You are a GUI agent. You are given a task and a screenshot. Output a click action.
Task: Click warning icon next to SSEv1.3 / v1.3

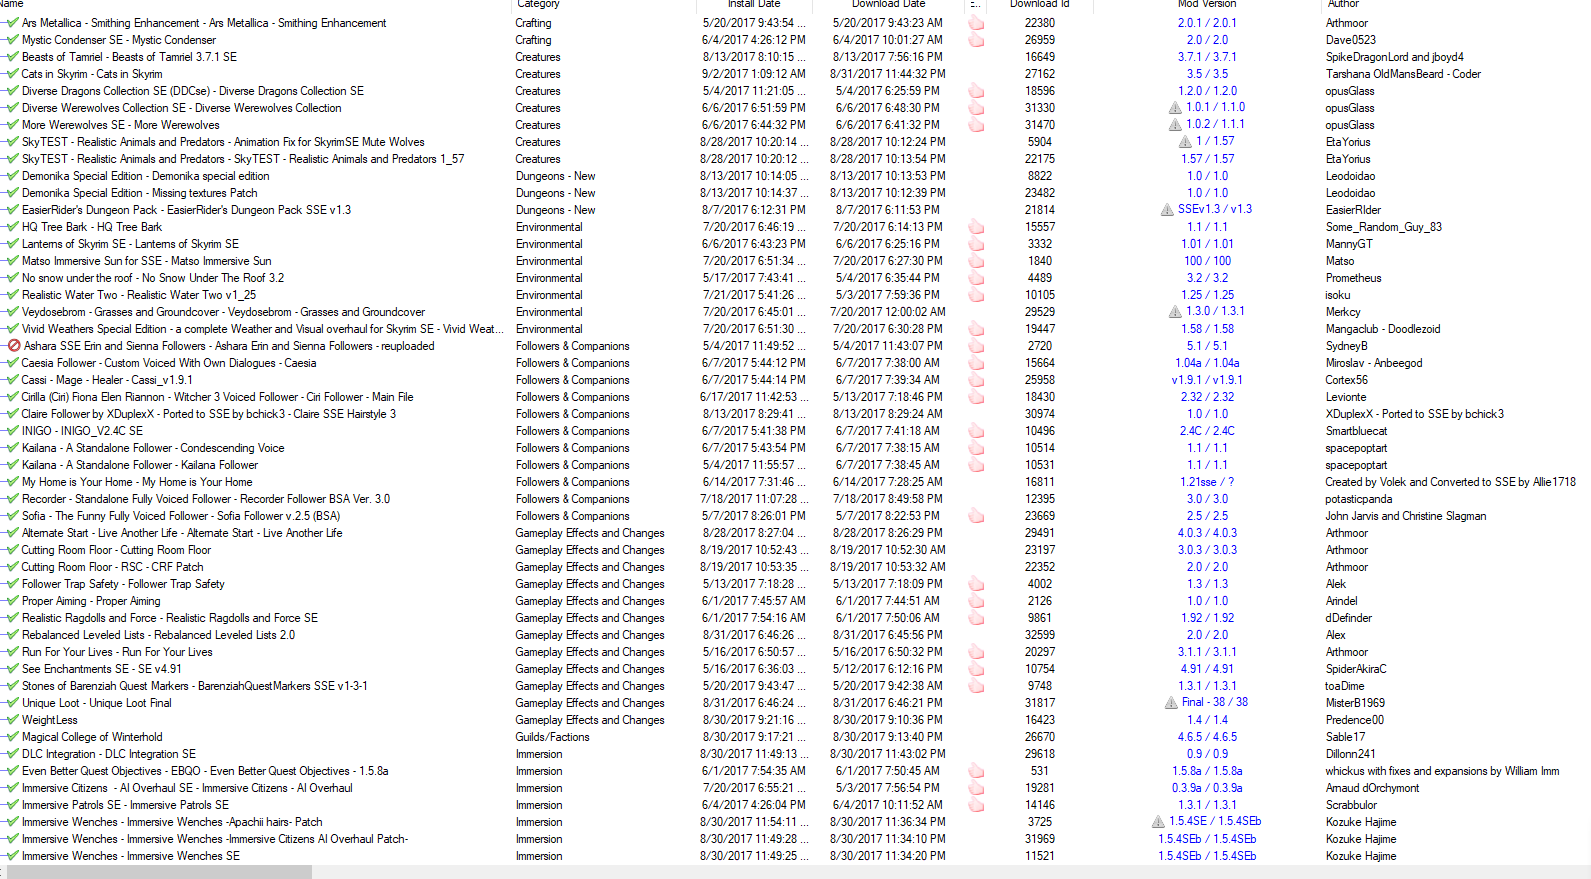coord(1167,210)
